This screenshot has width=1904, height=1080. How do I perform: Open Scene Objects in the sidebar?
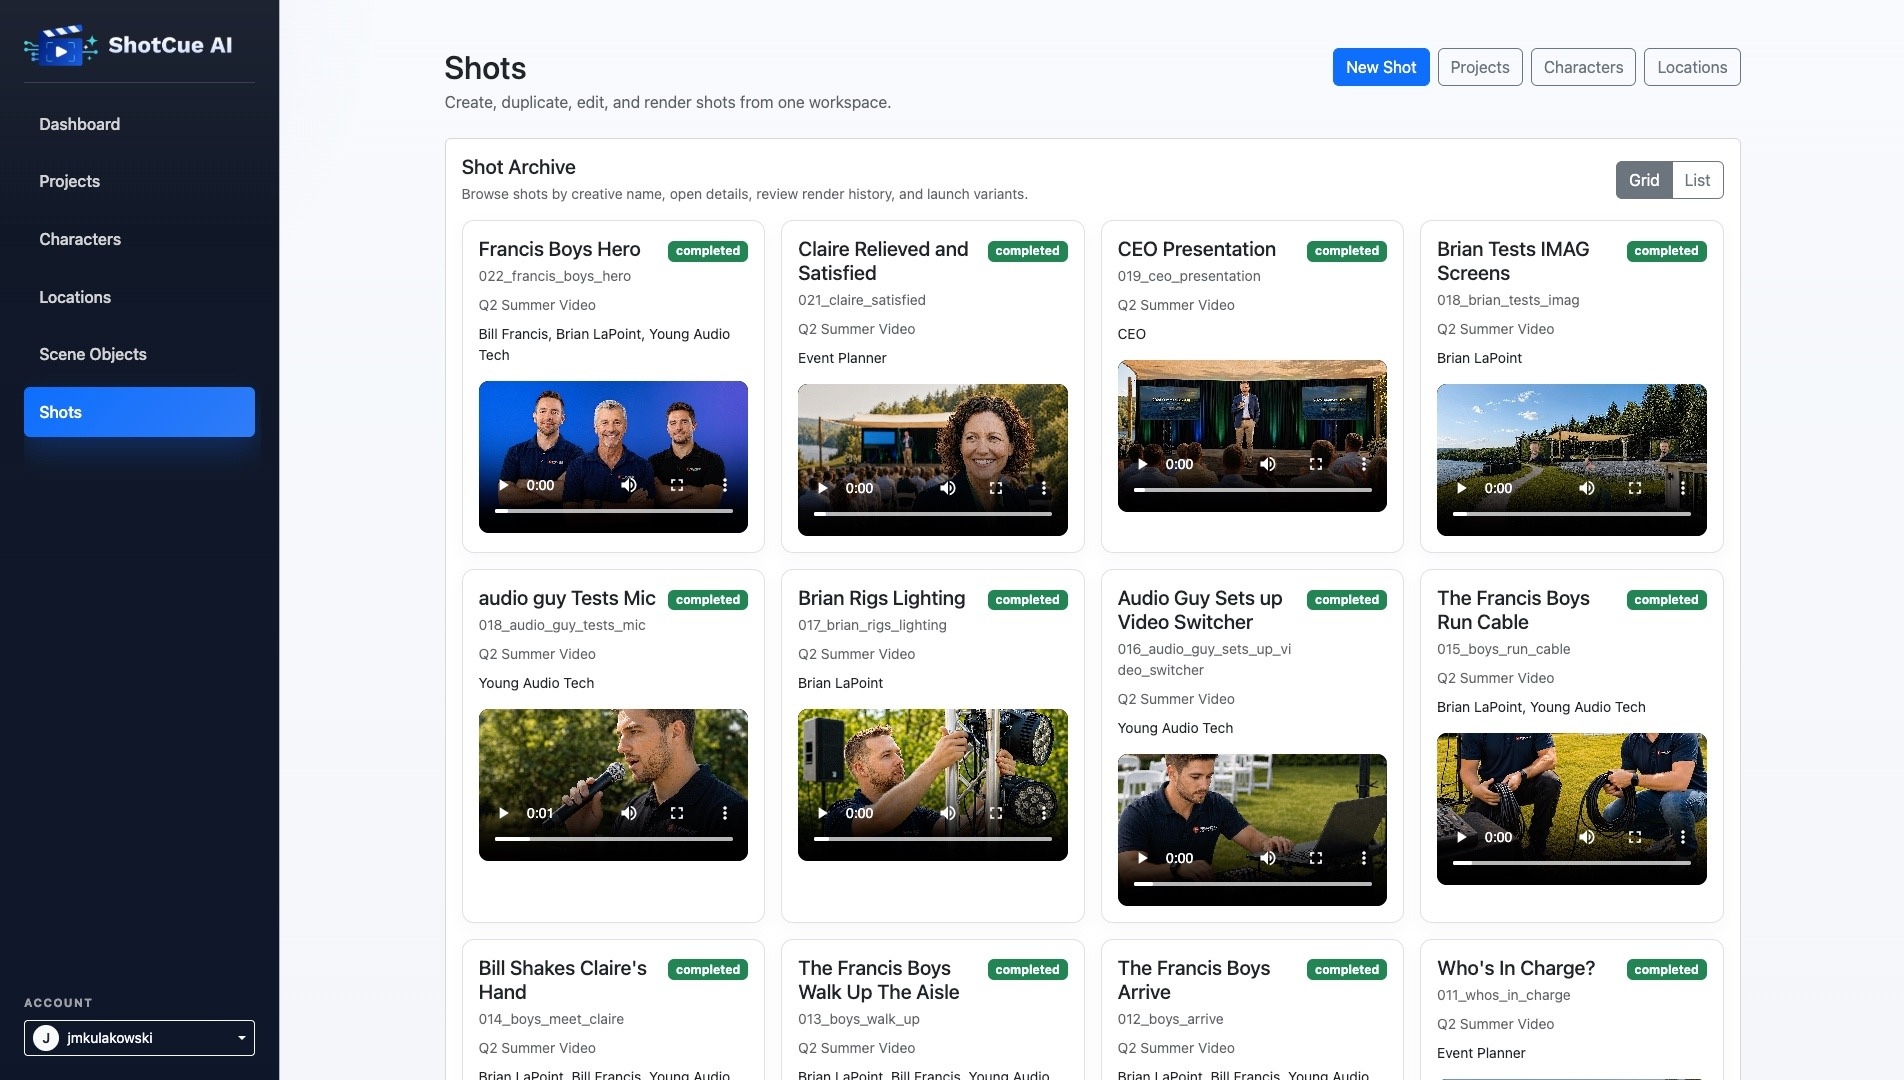click(x=139, y=354)
